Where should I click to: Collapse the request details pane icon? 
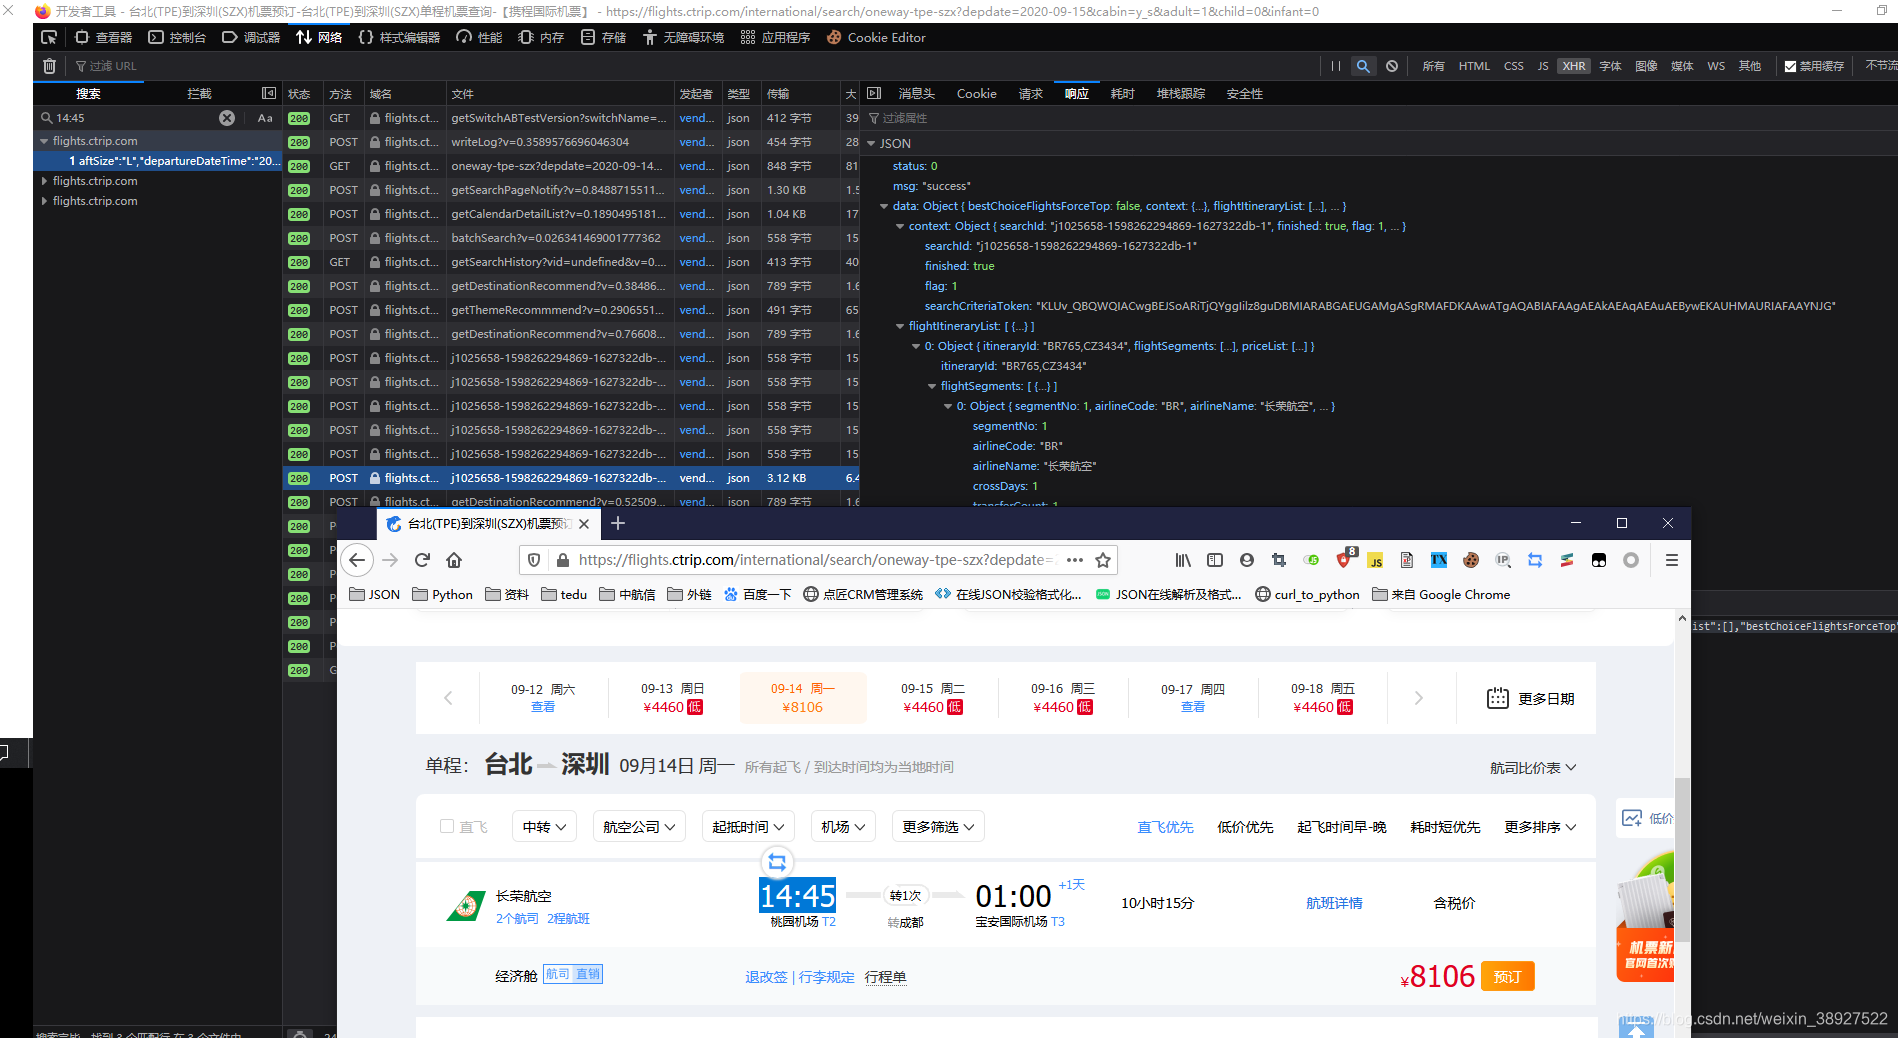[x=874, y=93]
